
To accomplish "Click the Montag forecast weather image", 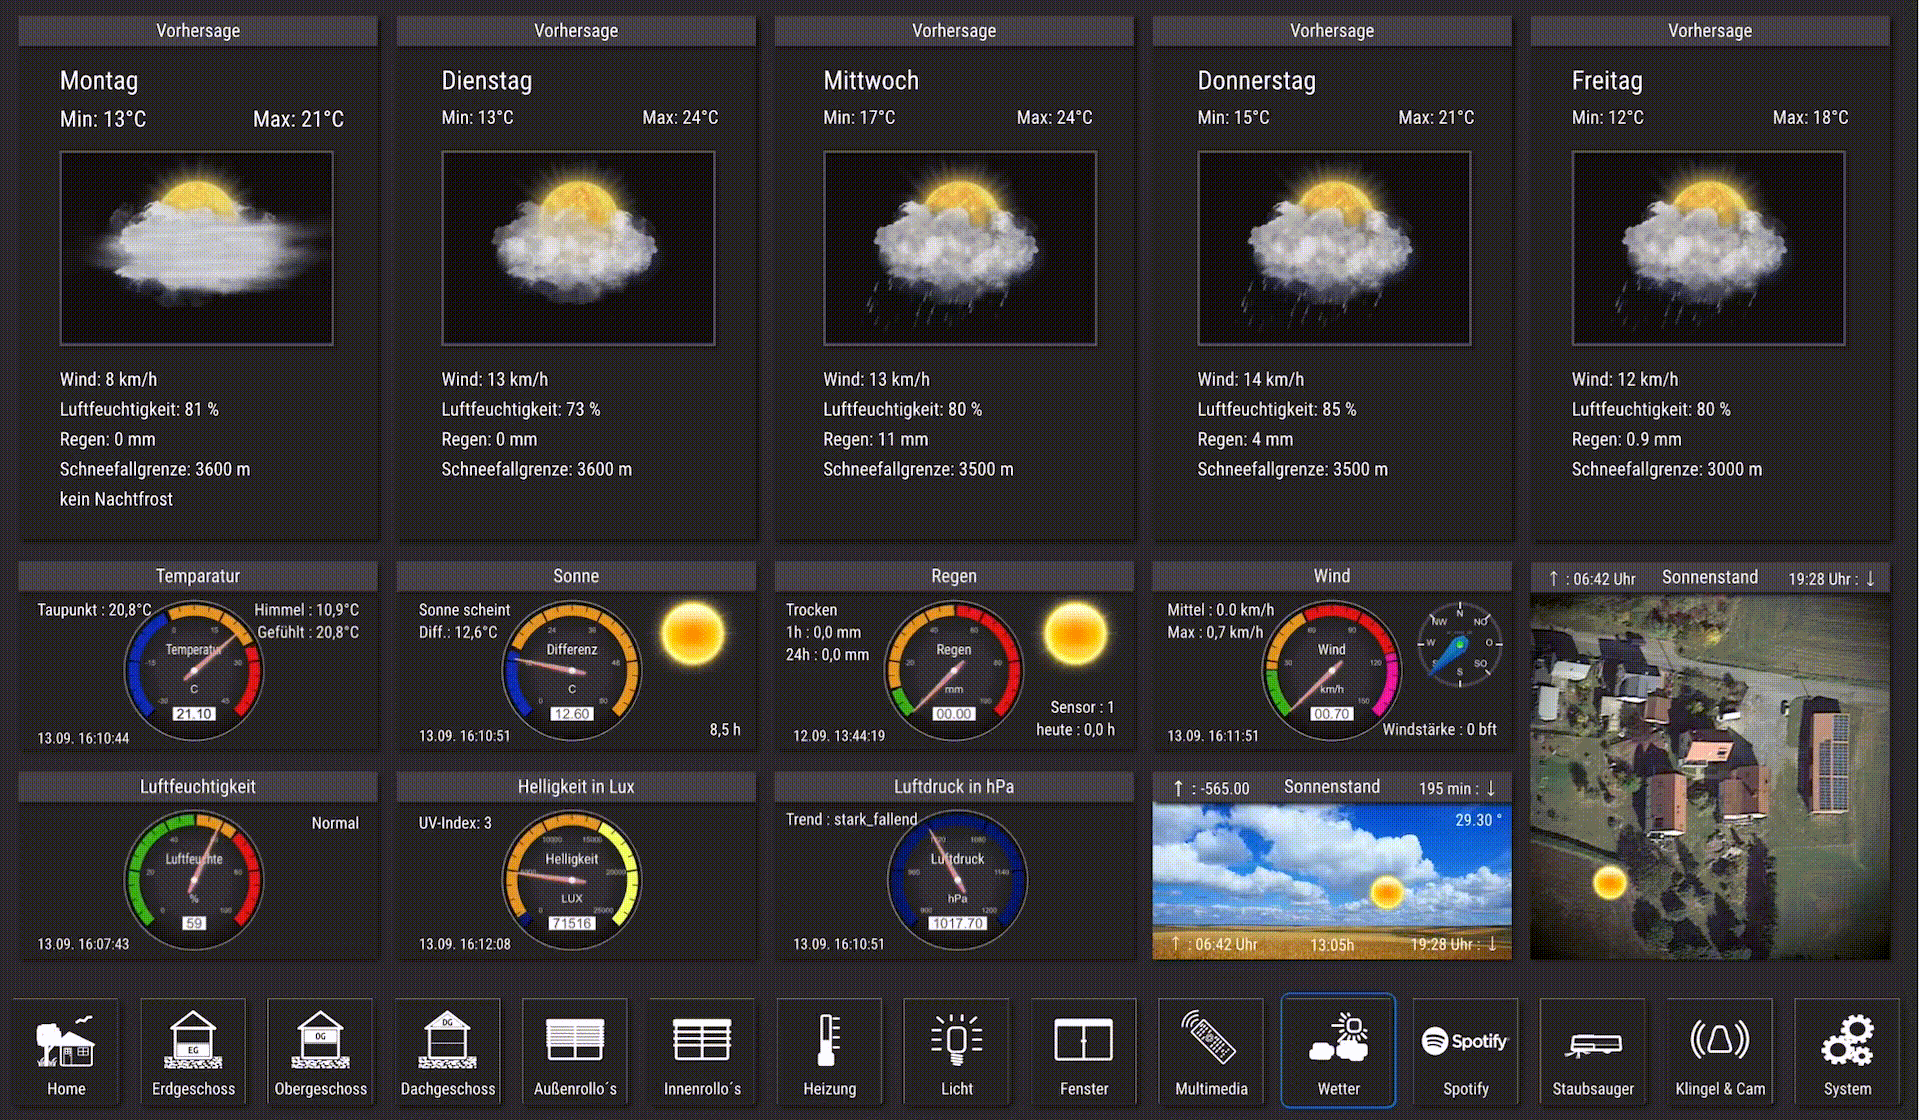I will point(196,248).
